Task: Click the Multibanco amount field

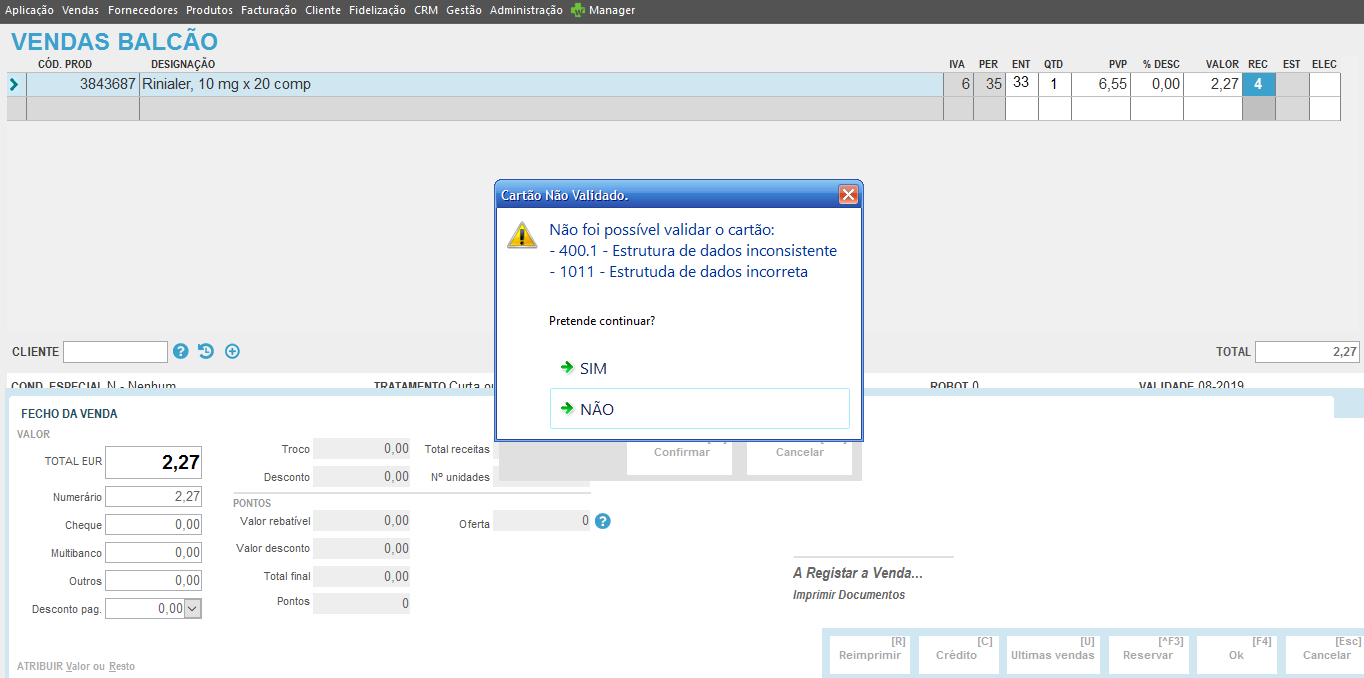Action: (154, 552)
